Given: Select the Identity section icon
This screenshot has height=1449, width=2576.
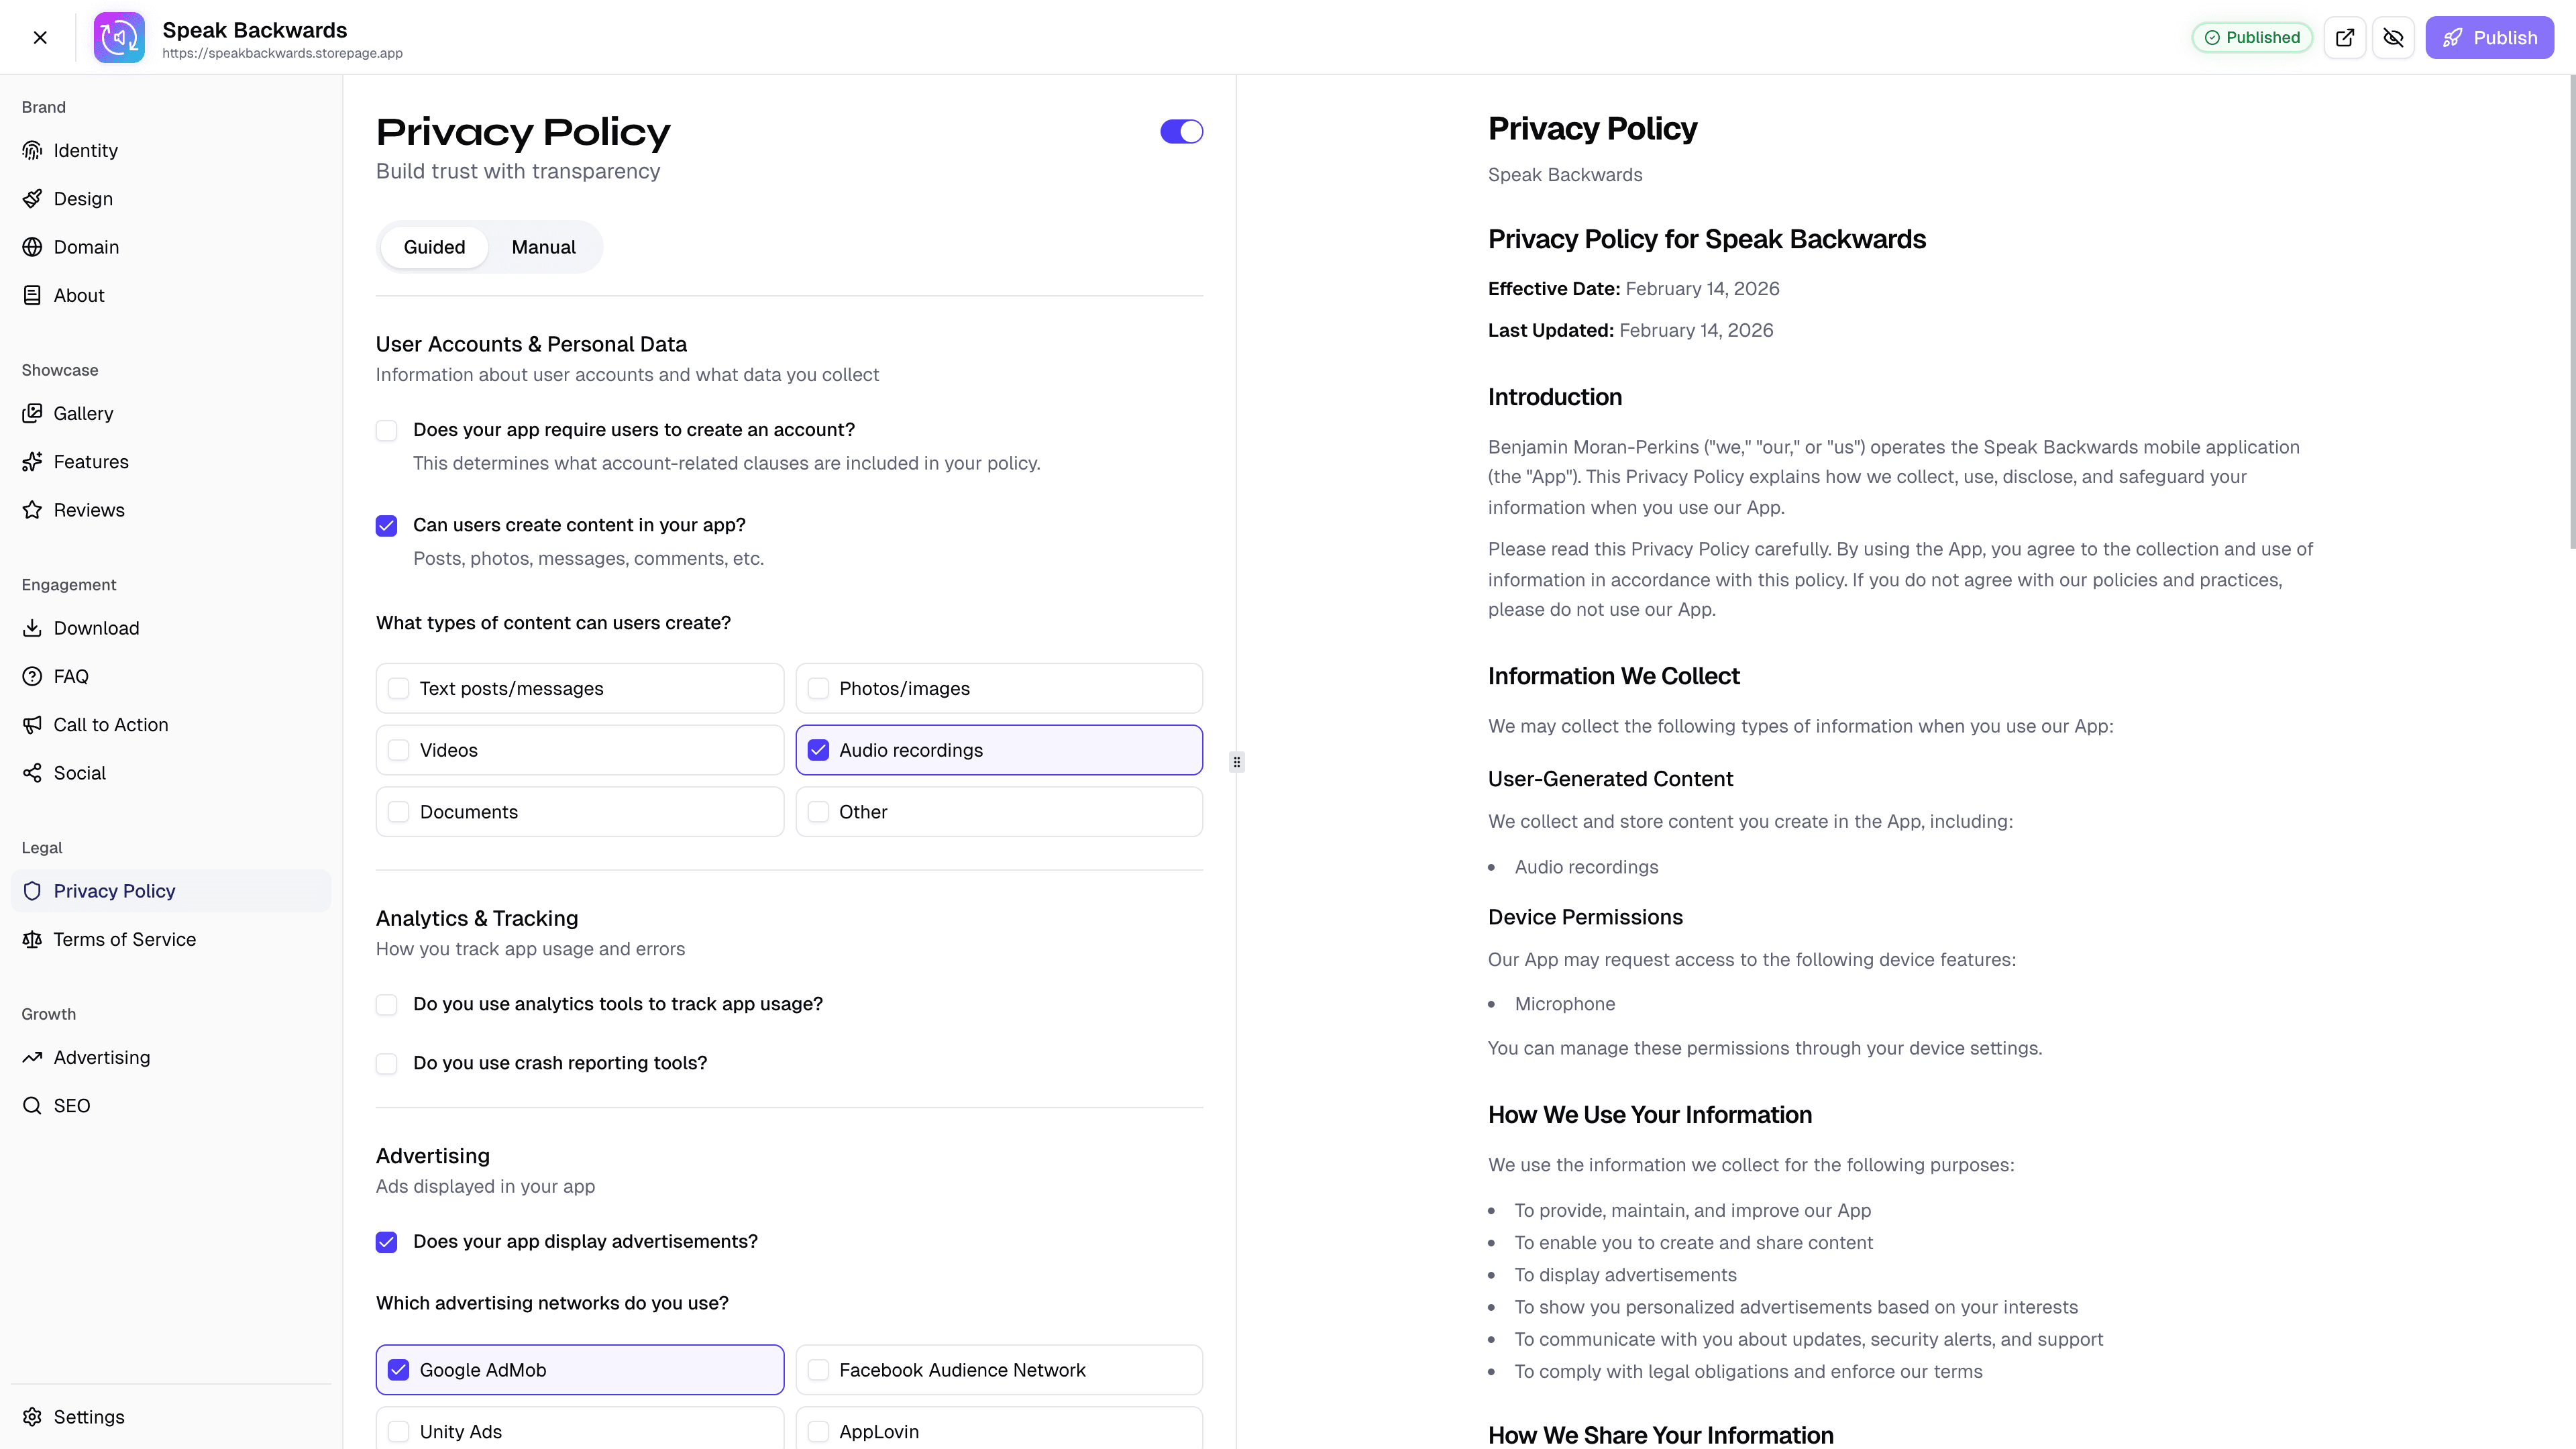Looking at the screenshot, I should tap(32, 150).
